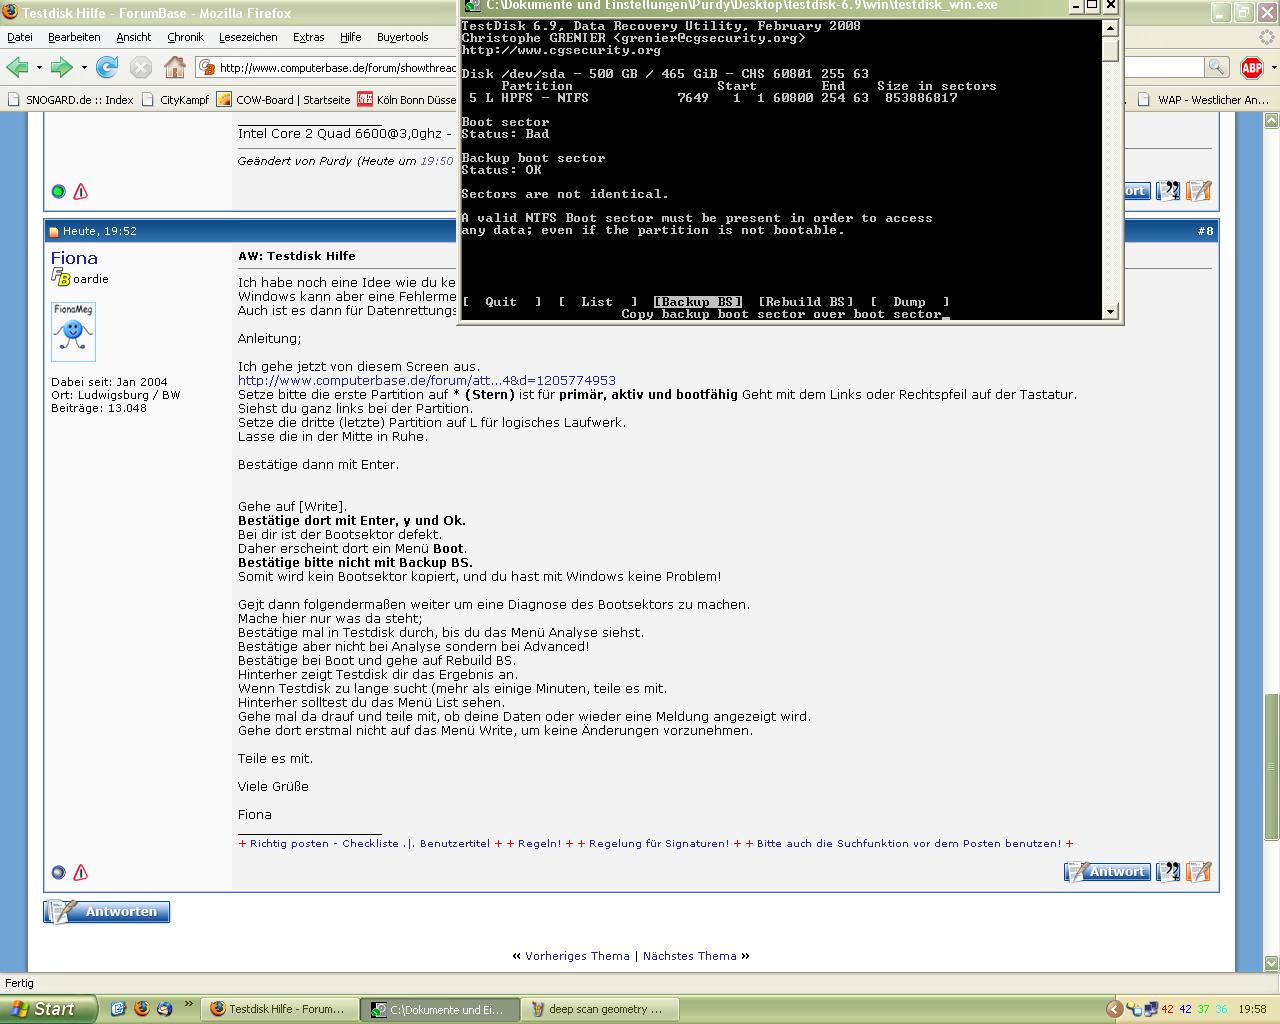Select List in the TestDisk menu

click(x=597, y=302)
